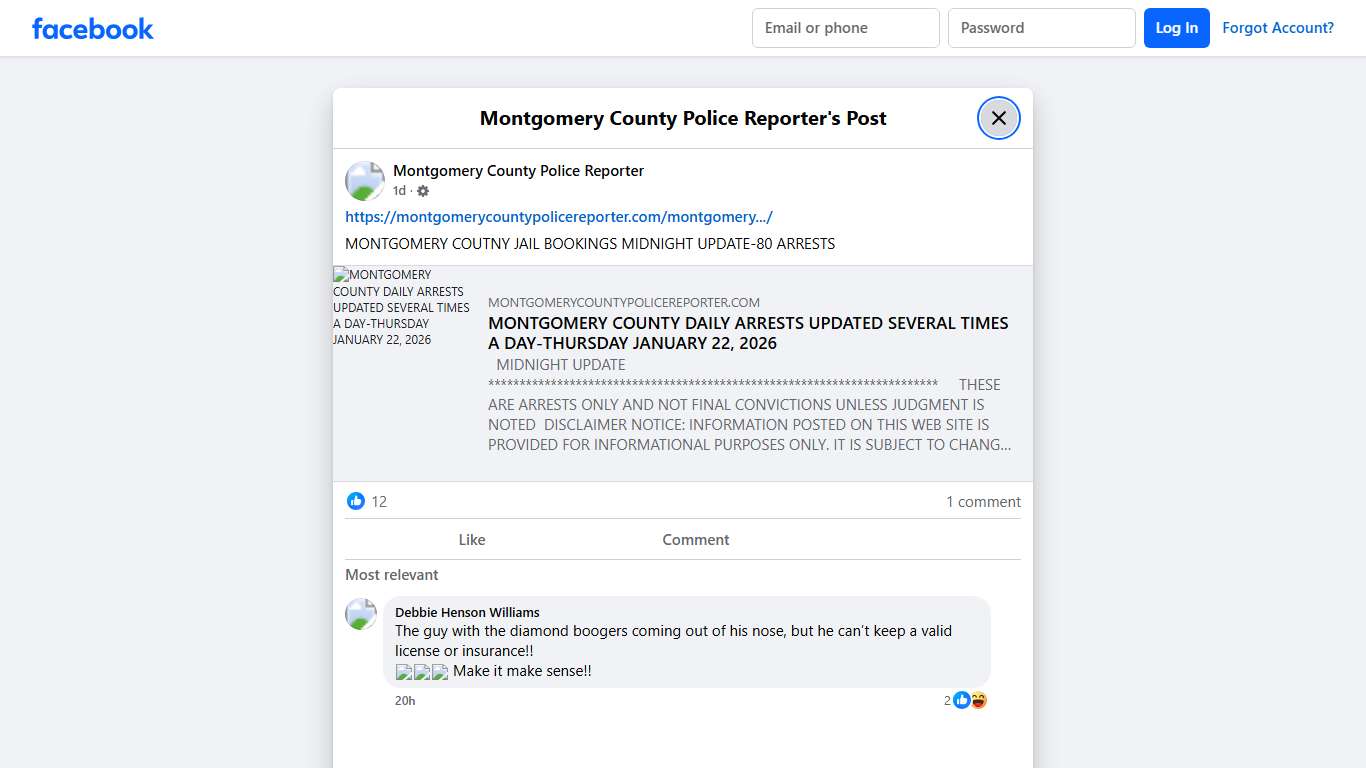Click the laughing emoji reaction on the comment

tap(977, 700)
